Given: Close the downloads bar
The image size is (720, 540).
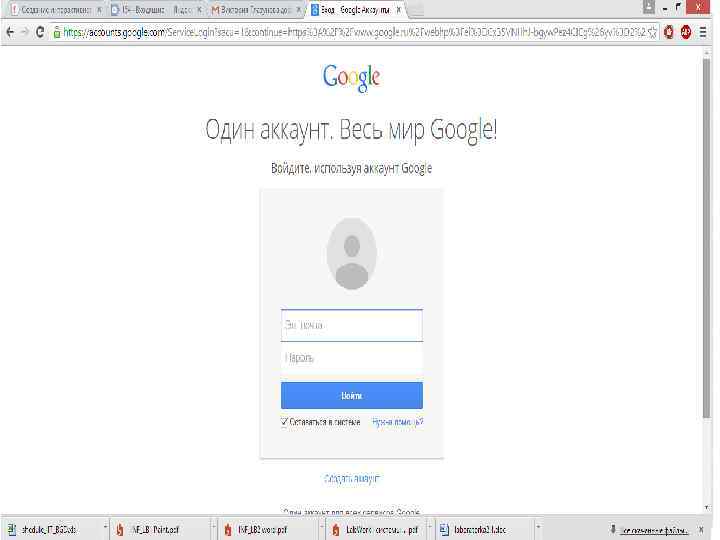Looking at the screenshot, I should coord(701,529).
